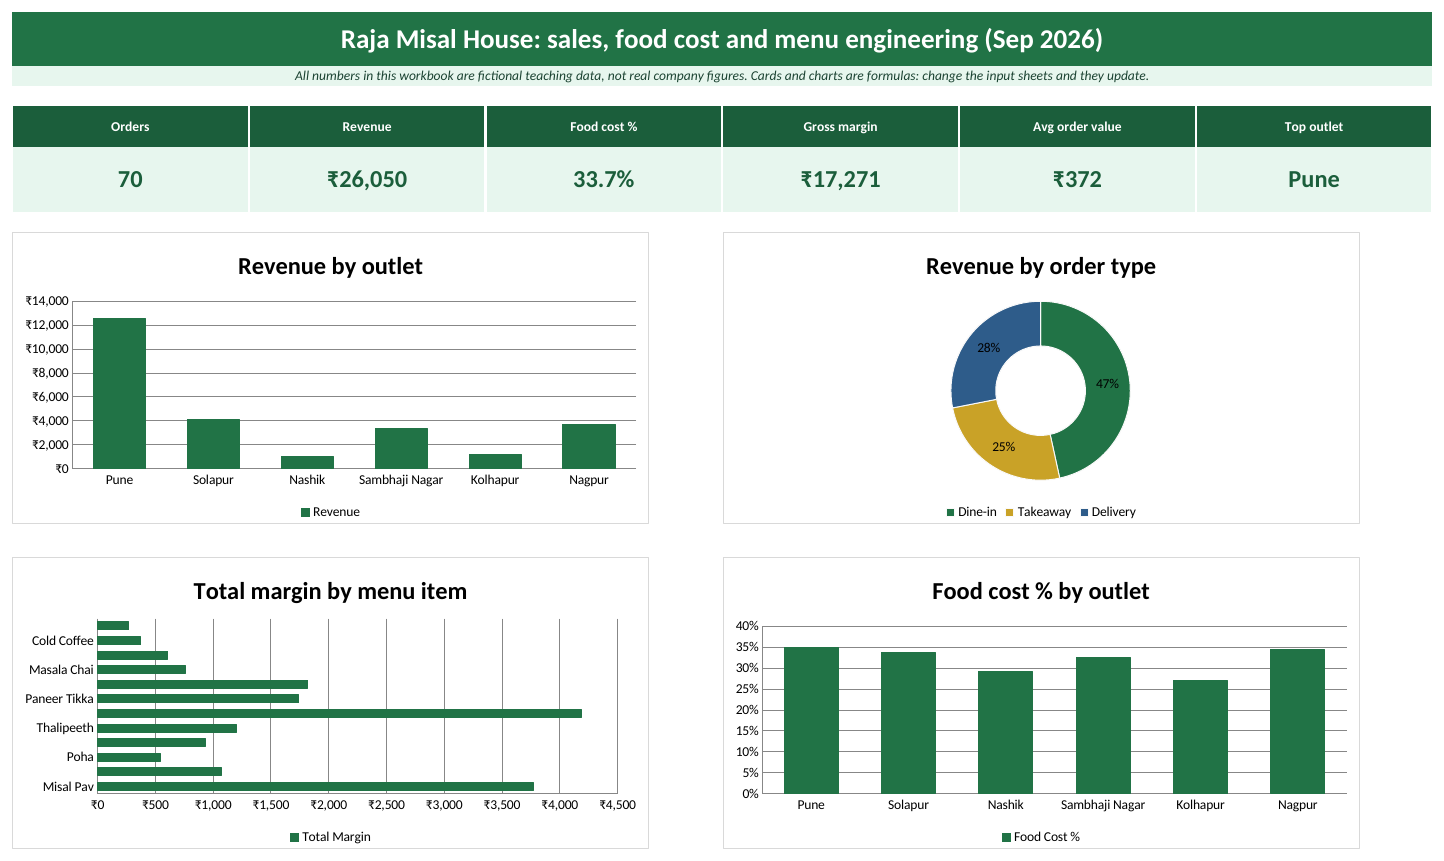Click the Orders card value 70
The height and width of the screenshot is (861, 1444).
click(x=130, y=180)
